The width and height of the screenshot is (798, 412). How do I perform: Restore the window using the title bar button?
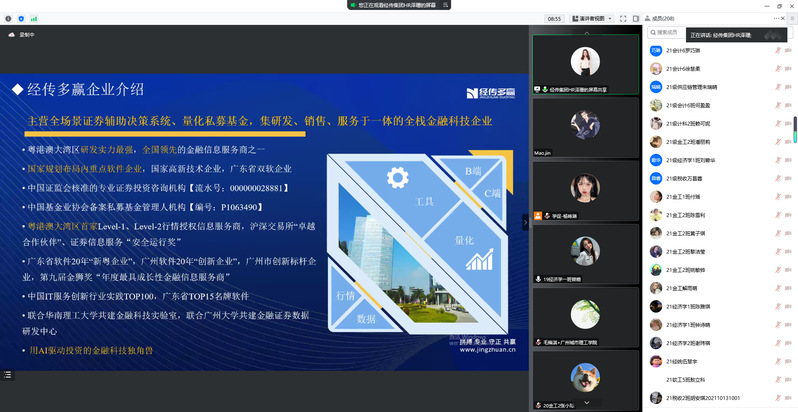coord(779,6)
